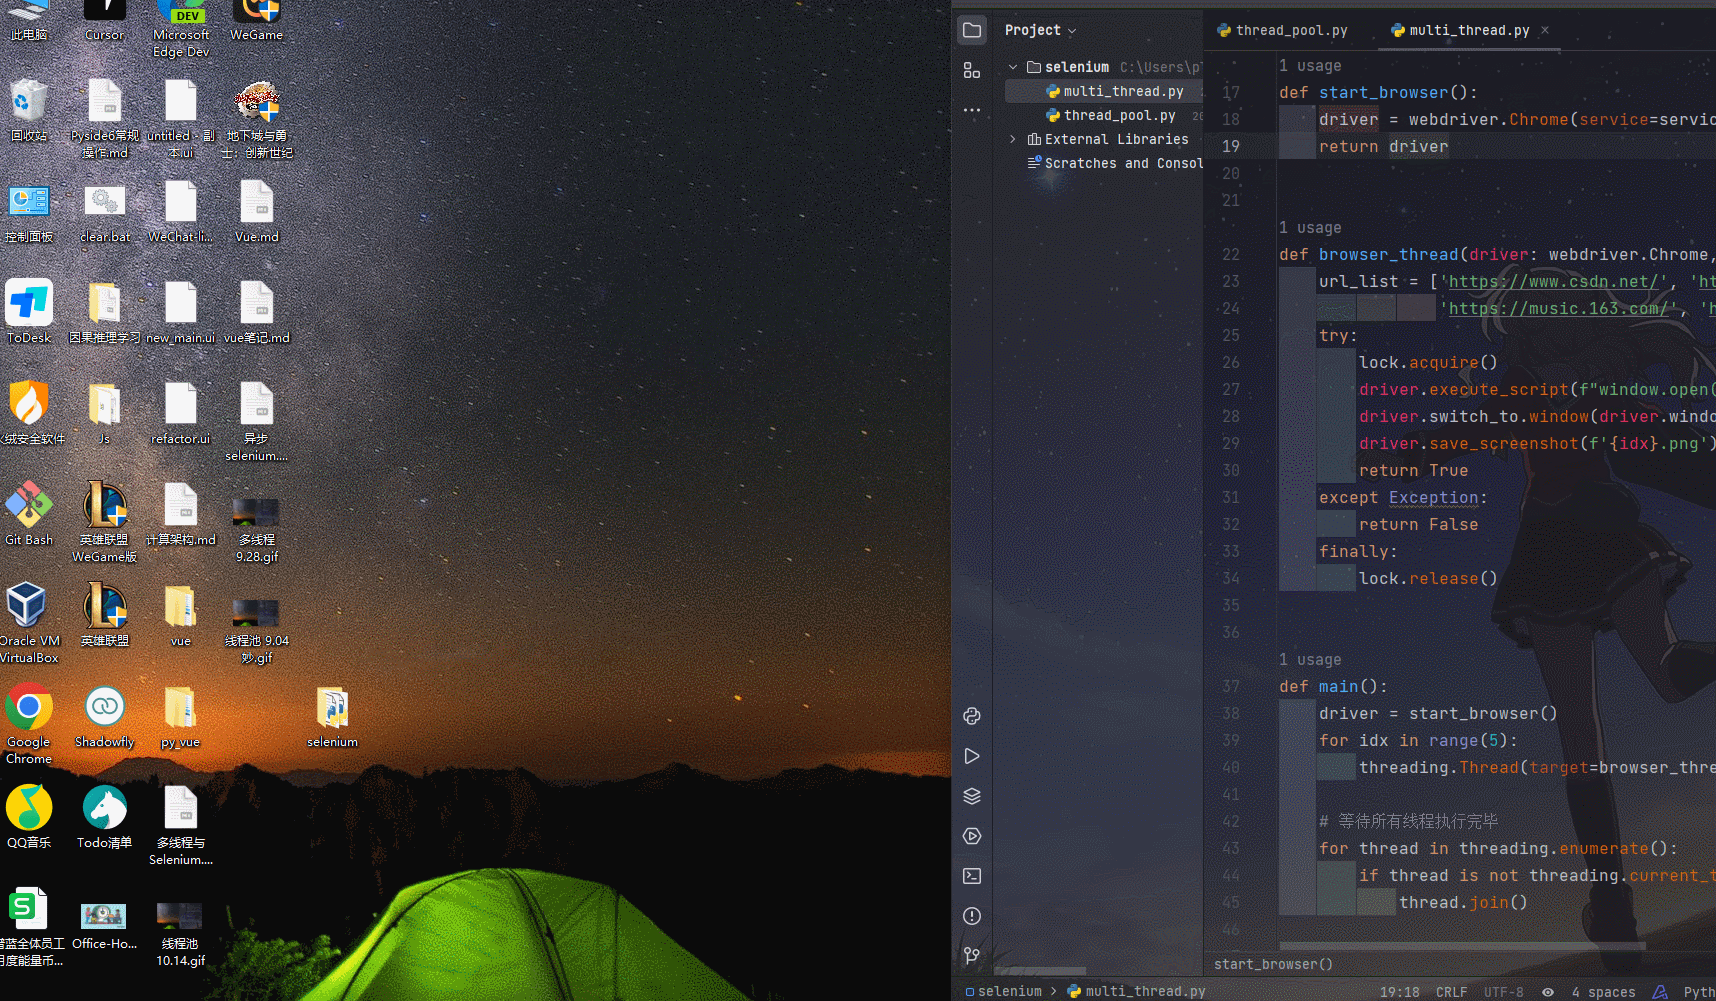Open the More tool windows ellipsis
1716x1001 pixels.
[x=972, y=110]
